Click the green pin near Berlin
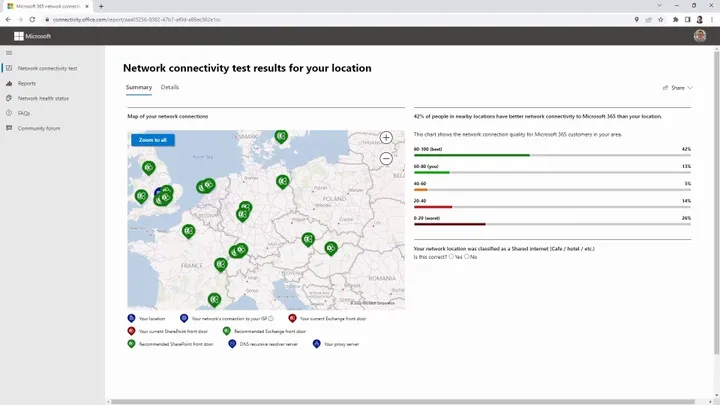720x405 pixels. point(283,181)
